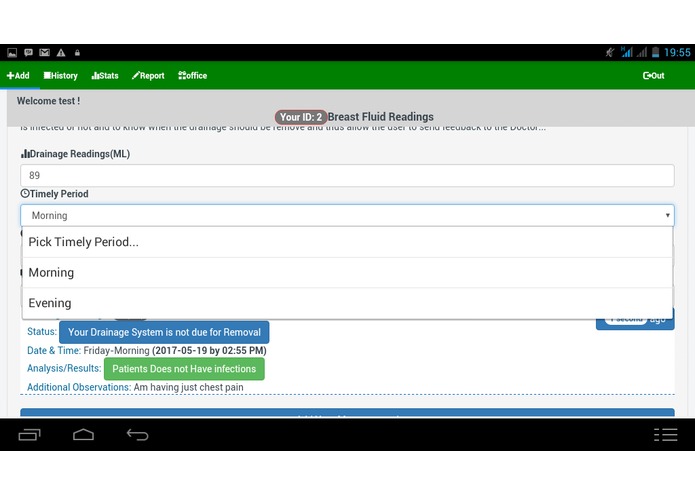Click the pencil icon beside Report
The width and height of the screenshot is (695, 494).
[x=136, y=75]
